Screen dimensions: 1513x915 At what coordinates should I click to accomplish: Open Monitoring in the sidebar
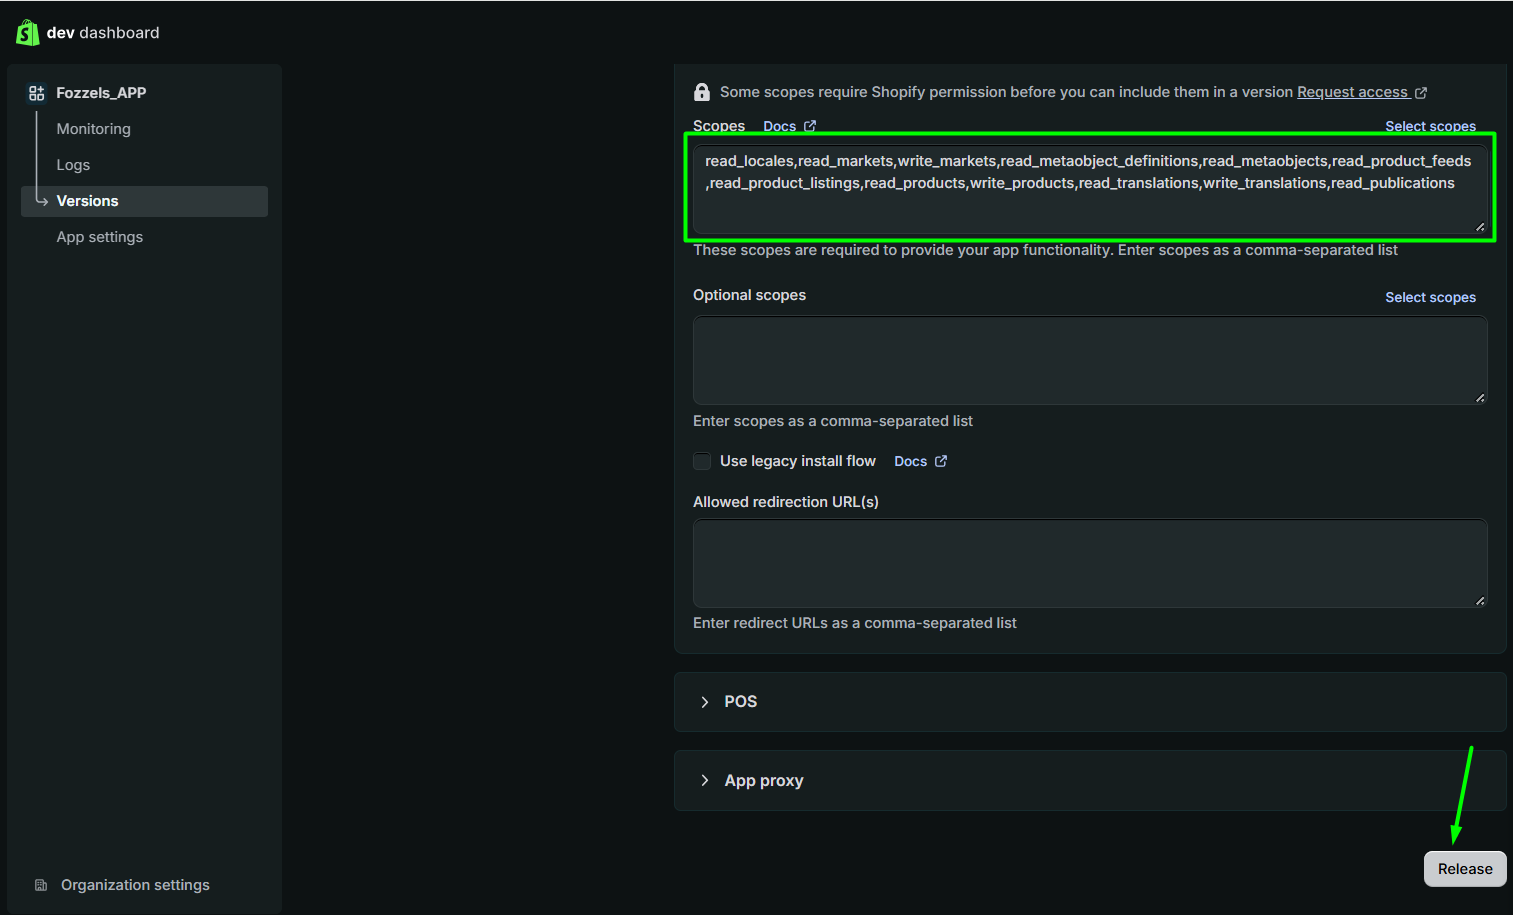94,129
